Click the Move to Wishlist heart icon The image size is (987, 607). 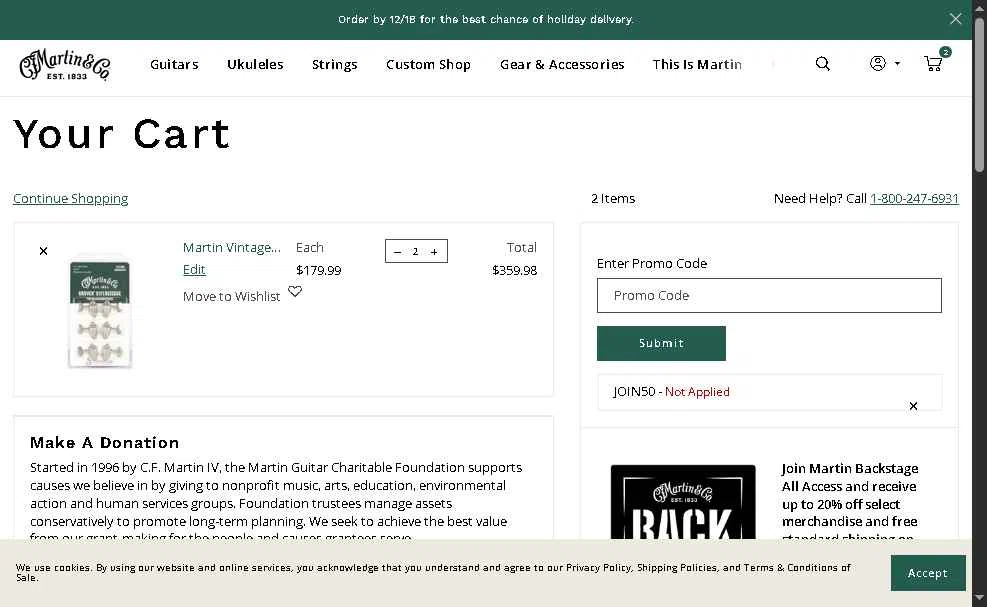point(295,292)
